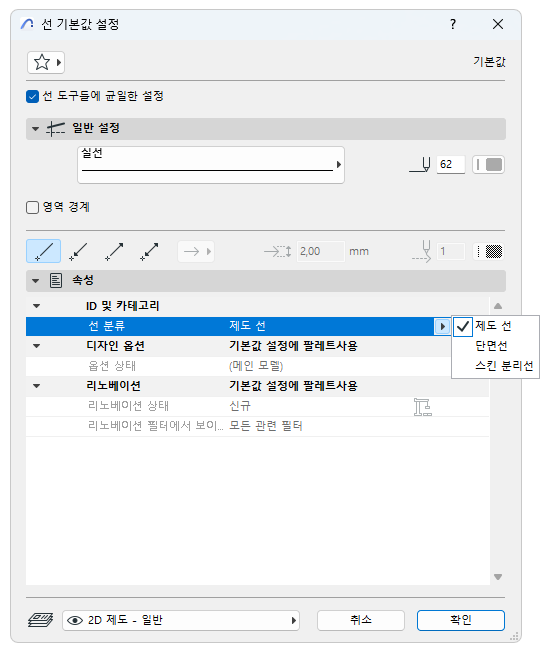Select arrowhead at end point option
Image resolution: width=559 pixels, height=651 pixels.
point(114,251)
